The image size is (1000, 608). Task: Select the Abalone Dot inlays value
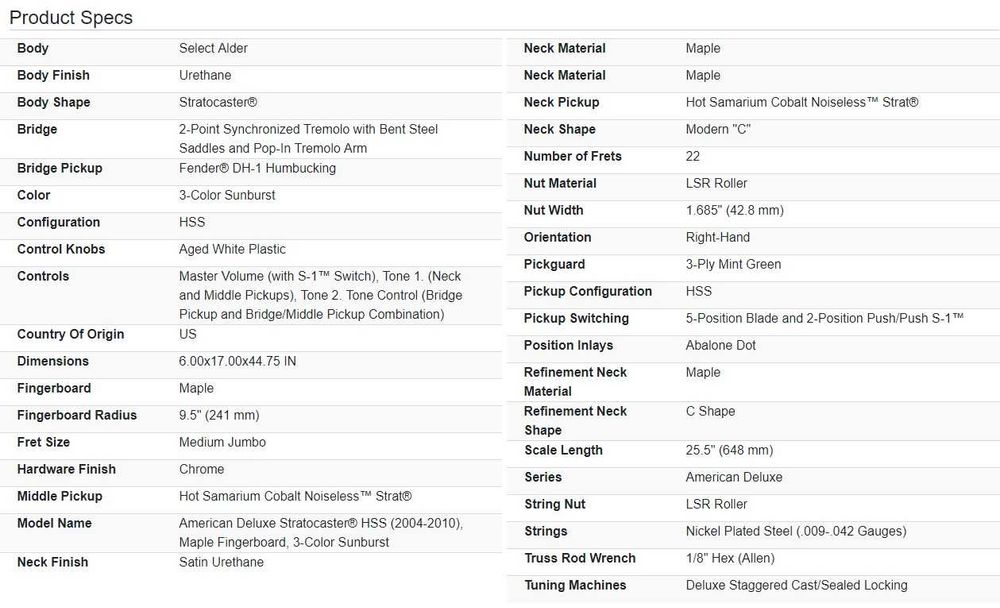click(721, 345)
